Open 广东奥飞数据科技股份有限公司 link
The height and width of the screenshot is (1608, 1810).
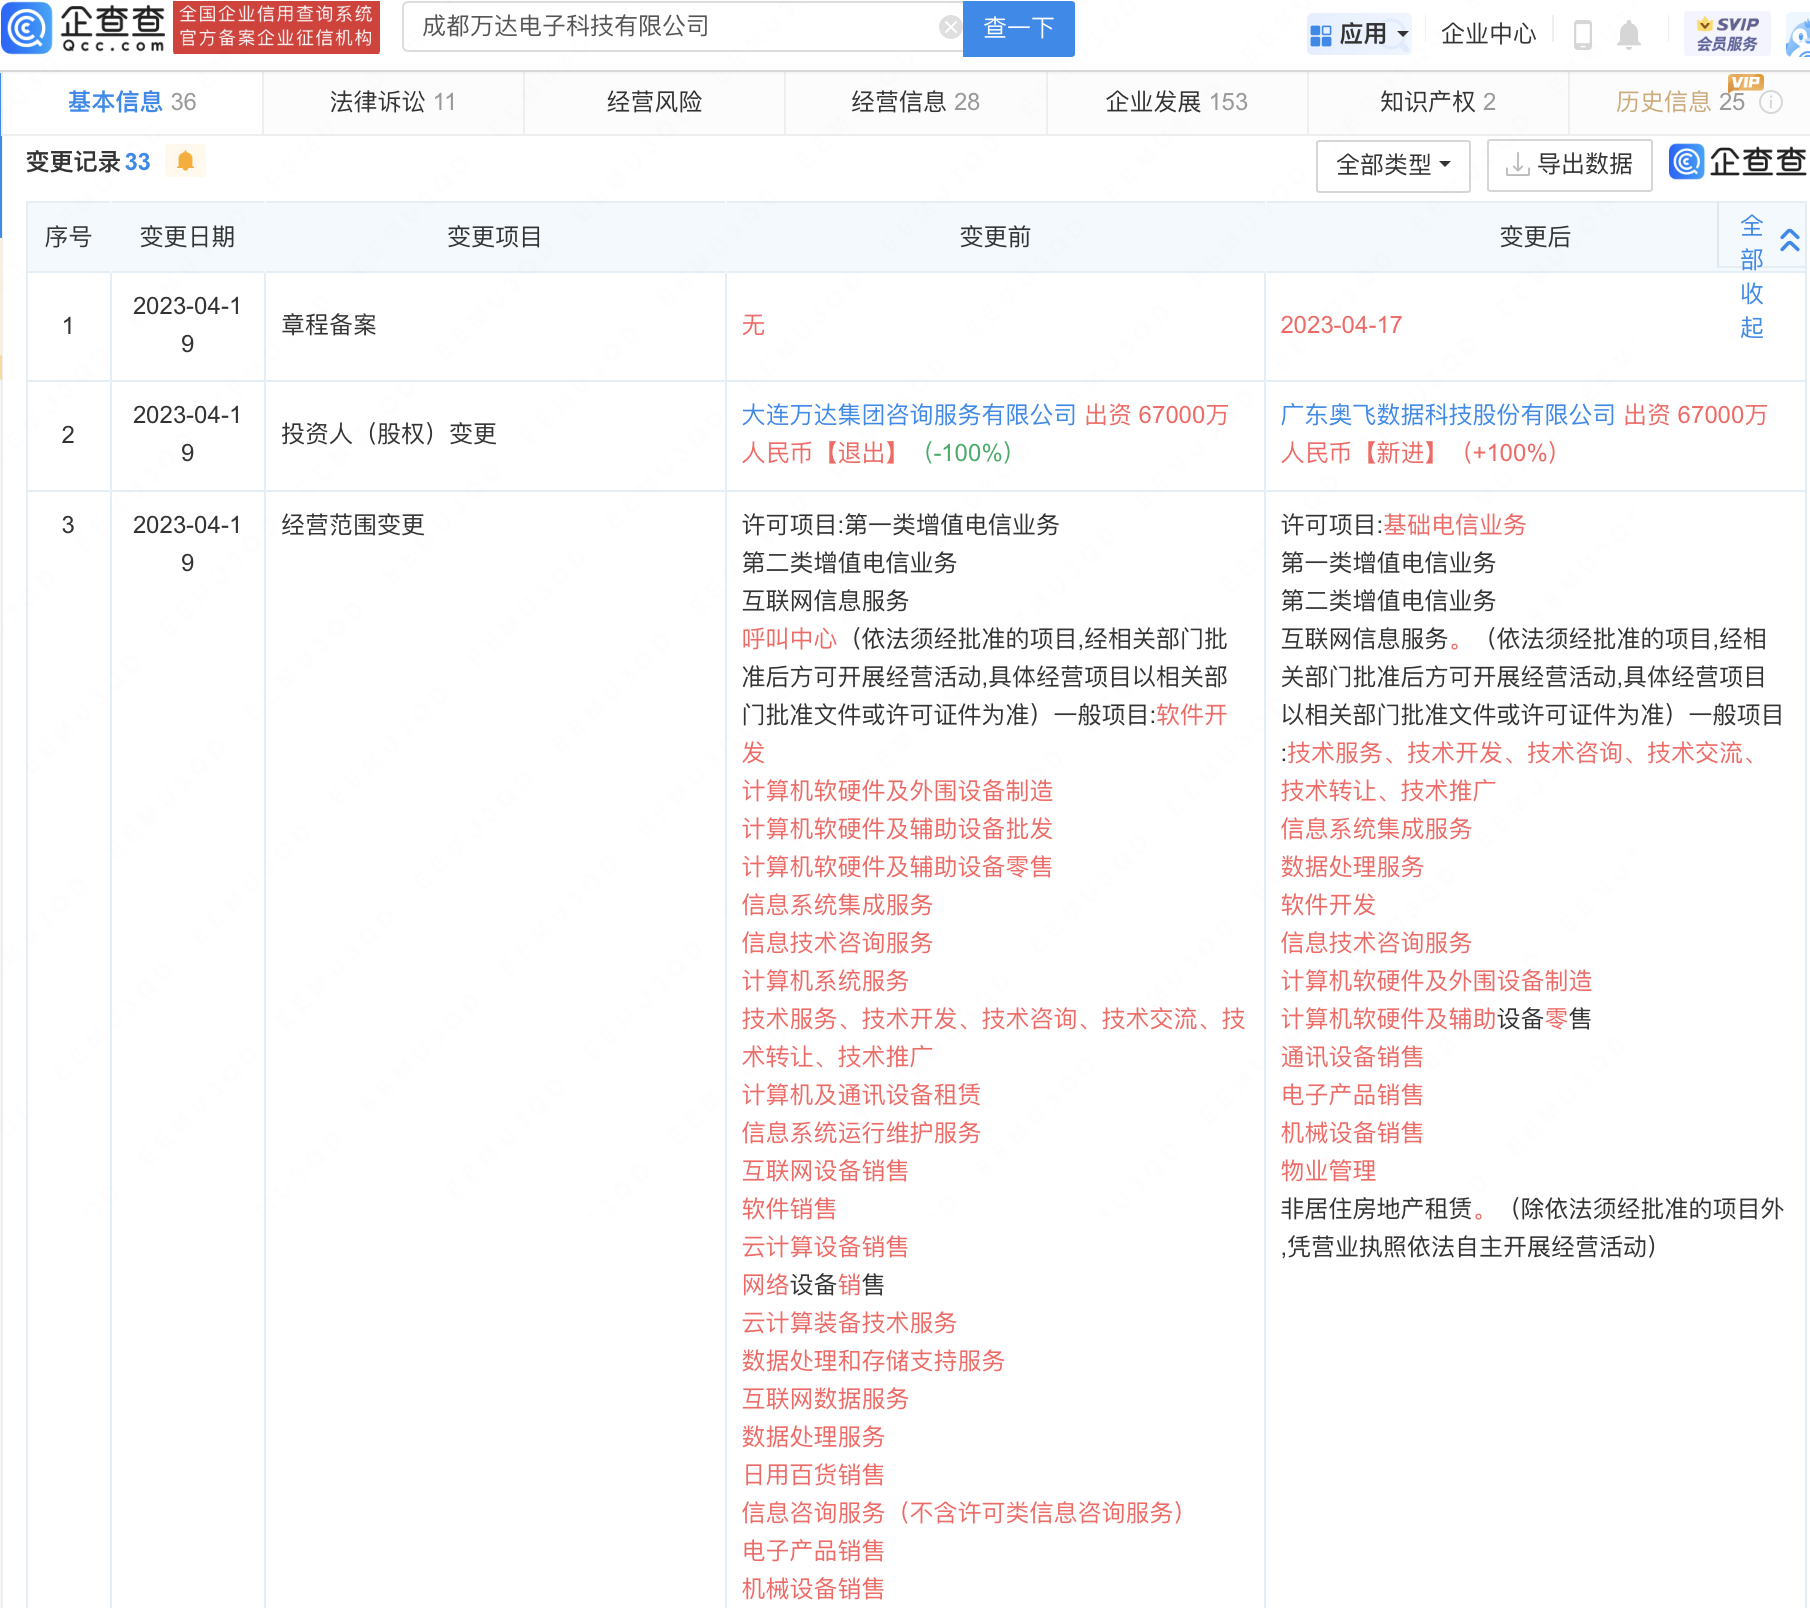click(x=1448, y=415)
